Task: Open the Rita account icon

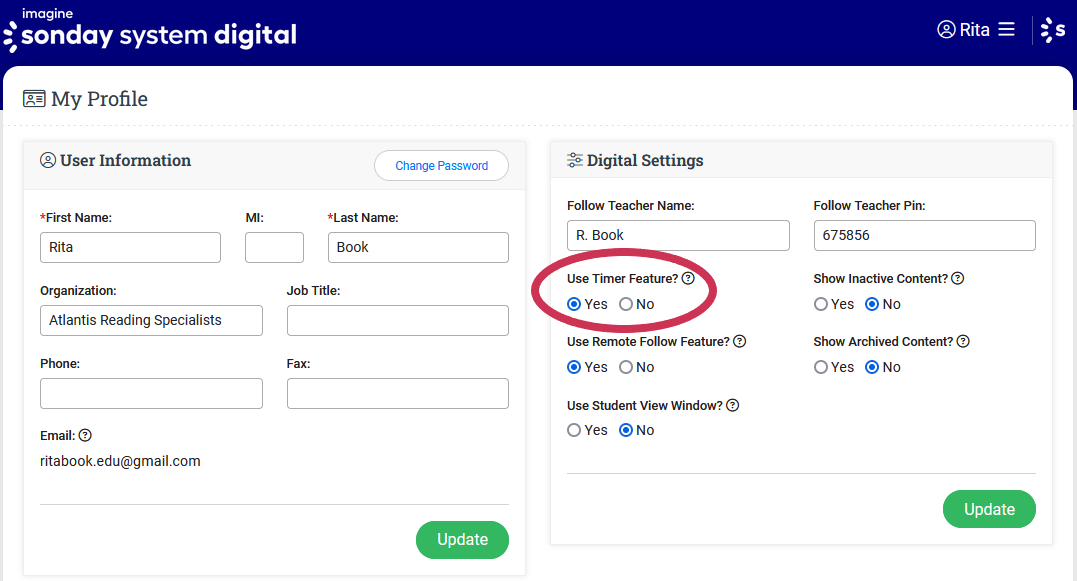Action: tap(946, 29)
